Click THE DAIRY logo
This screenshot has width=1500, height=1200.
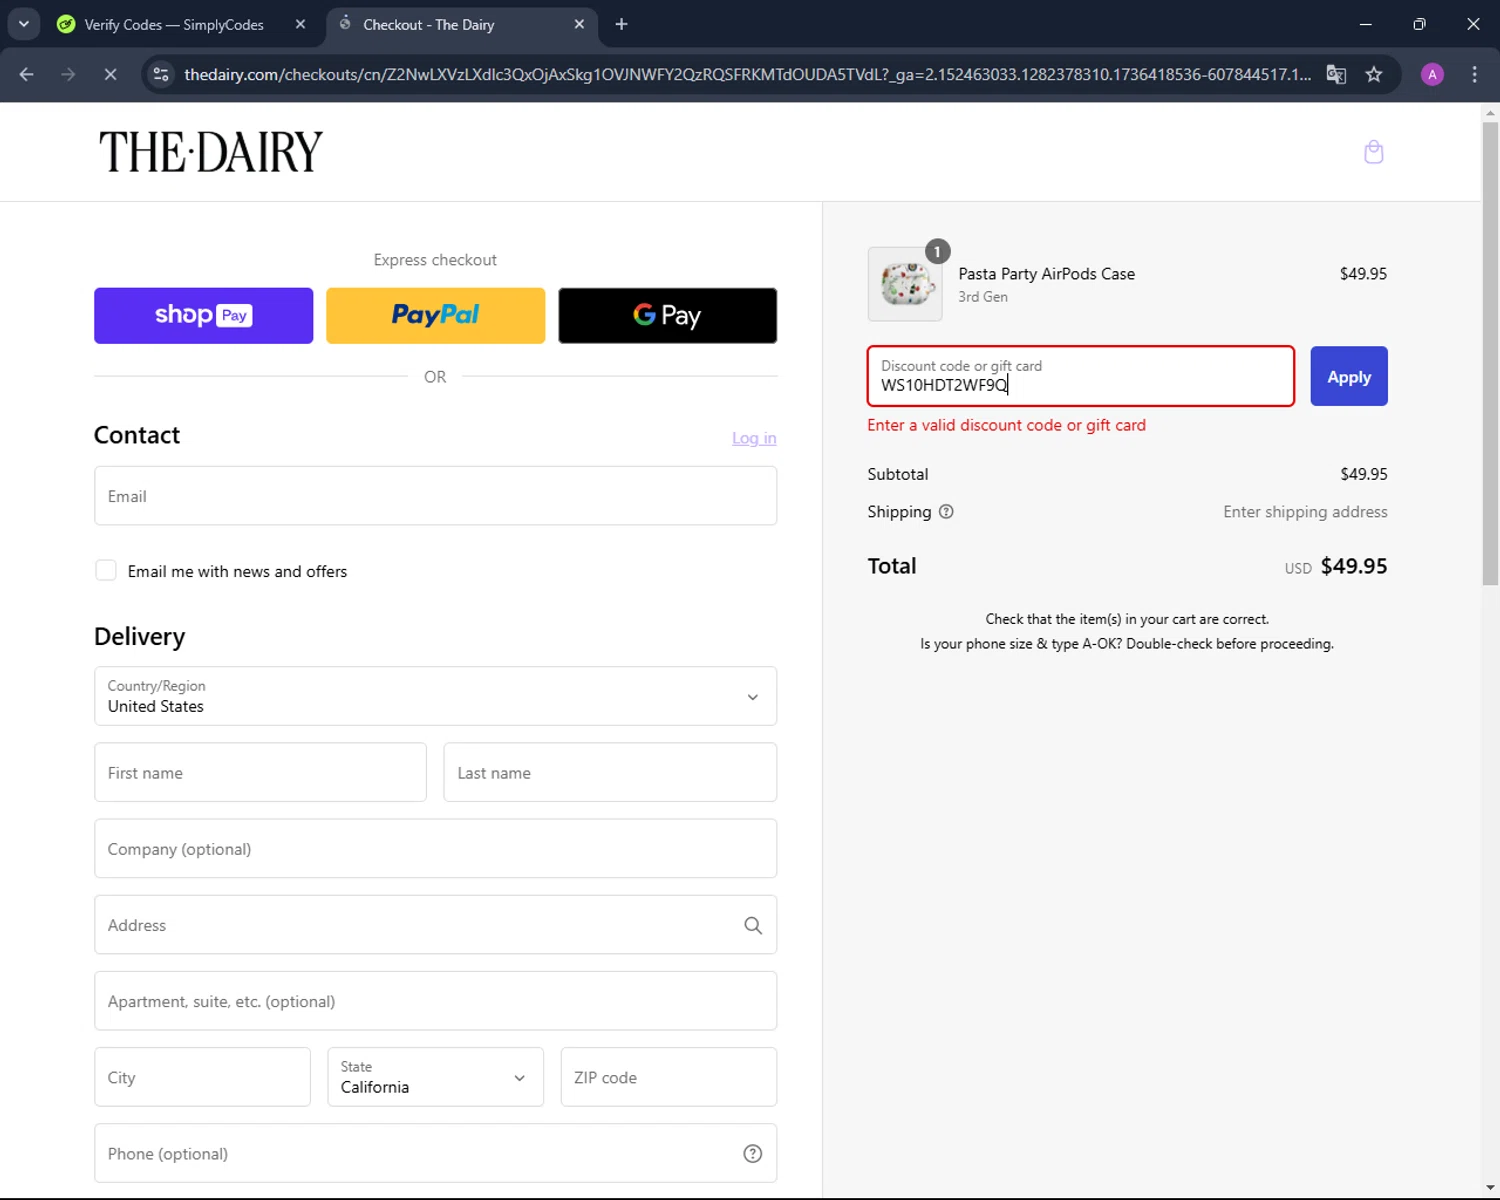coord(210,152)
